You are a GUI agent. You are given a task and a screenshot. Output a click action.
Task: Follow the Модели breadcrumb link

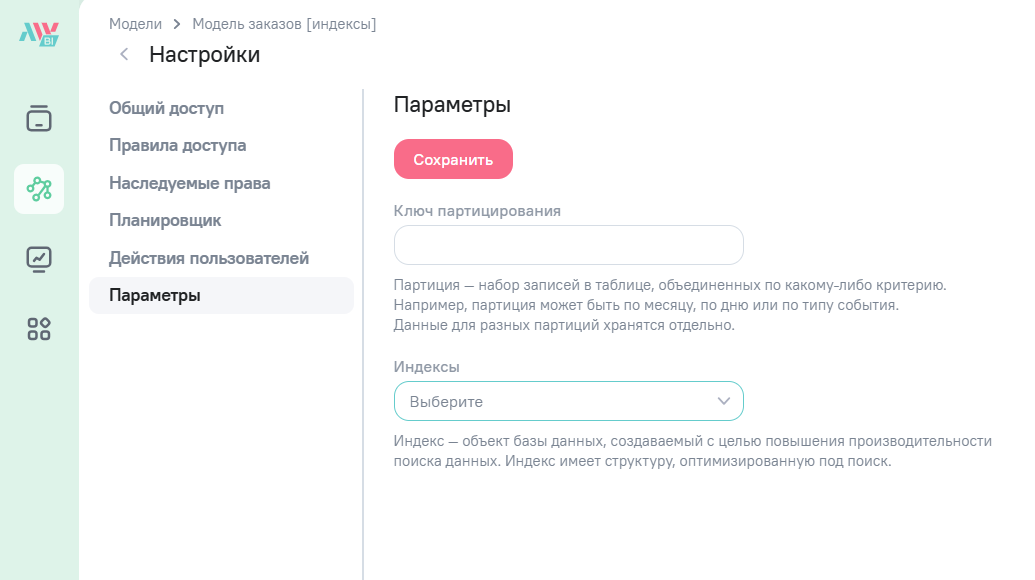tap(135, 24)
